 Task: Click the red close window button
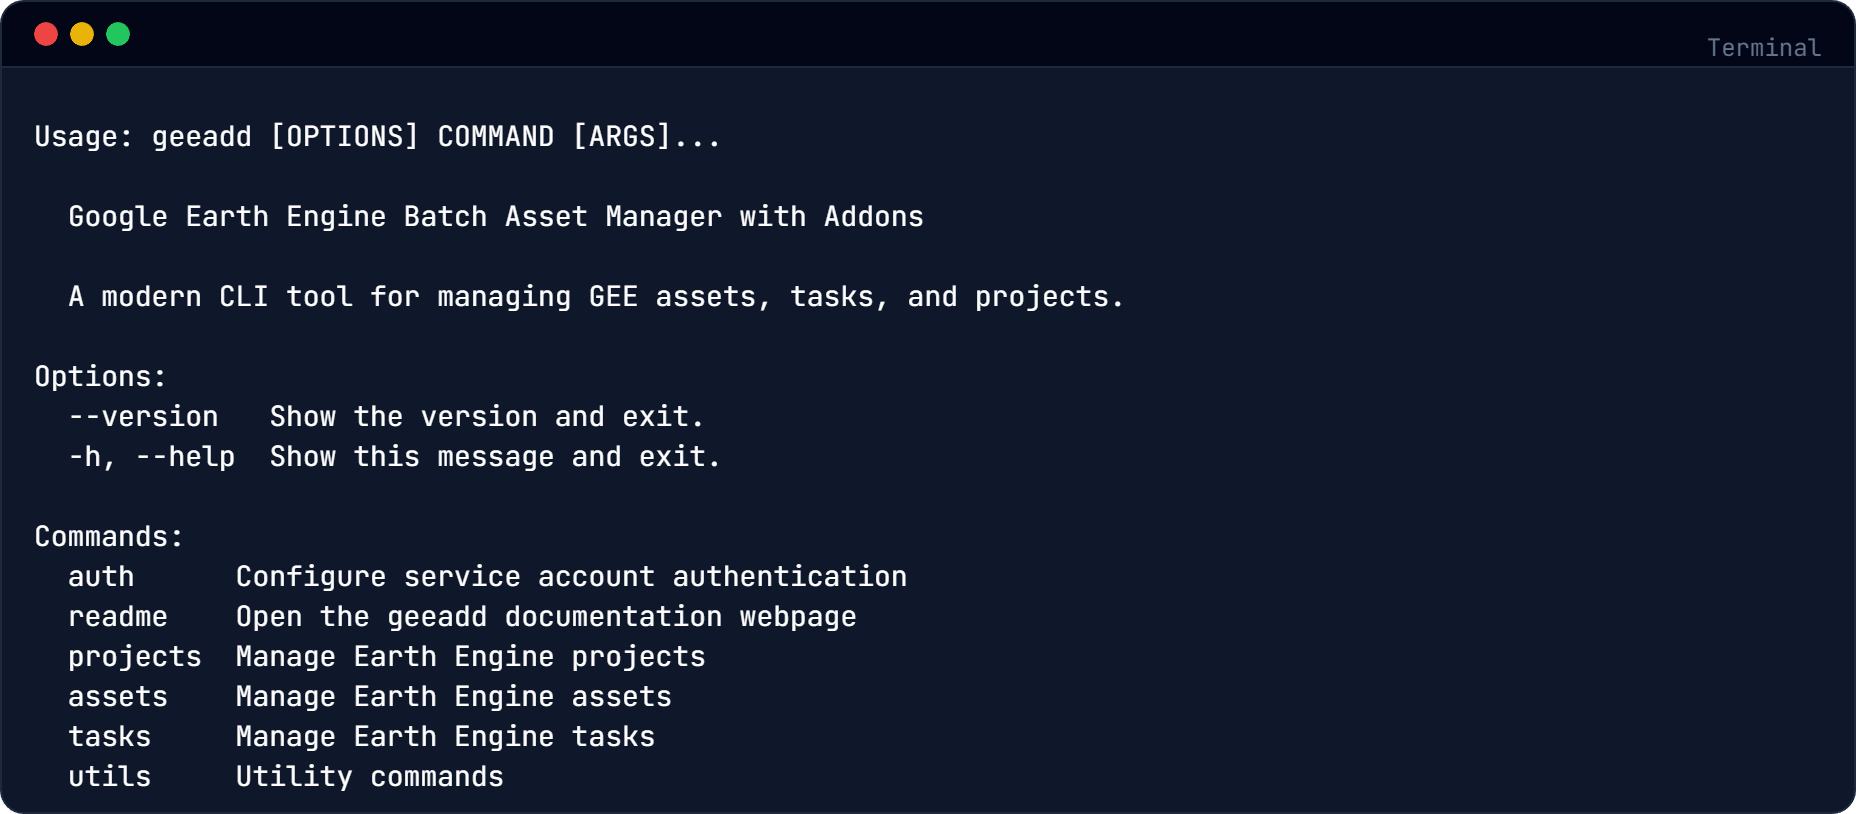tap(46, 35)
